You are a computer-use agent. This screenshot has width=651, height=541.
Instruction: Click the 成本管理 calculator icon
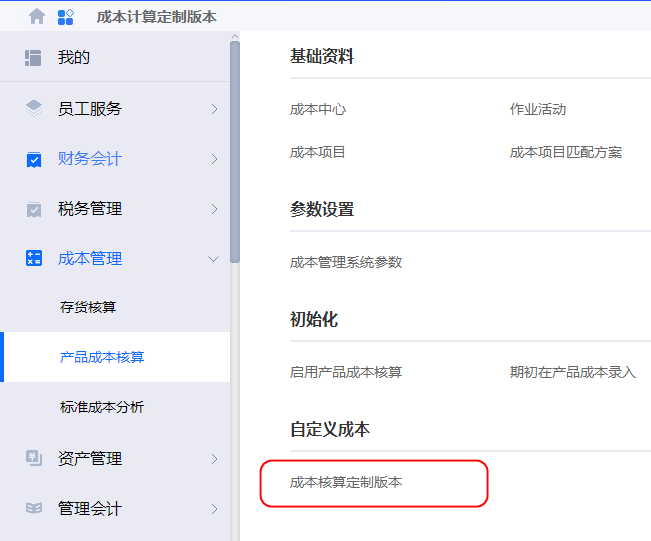tap(34, 259)
